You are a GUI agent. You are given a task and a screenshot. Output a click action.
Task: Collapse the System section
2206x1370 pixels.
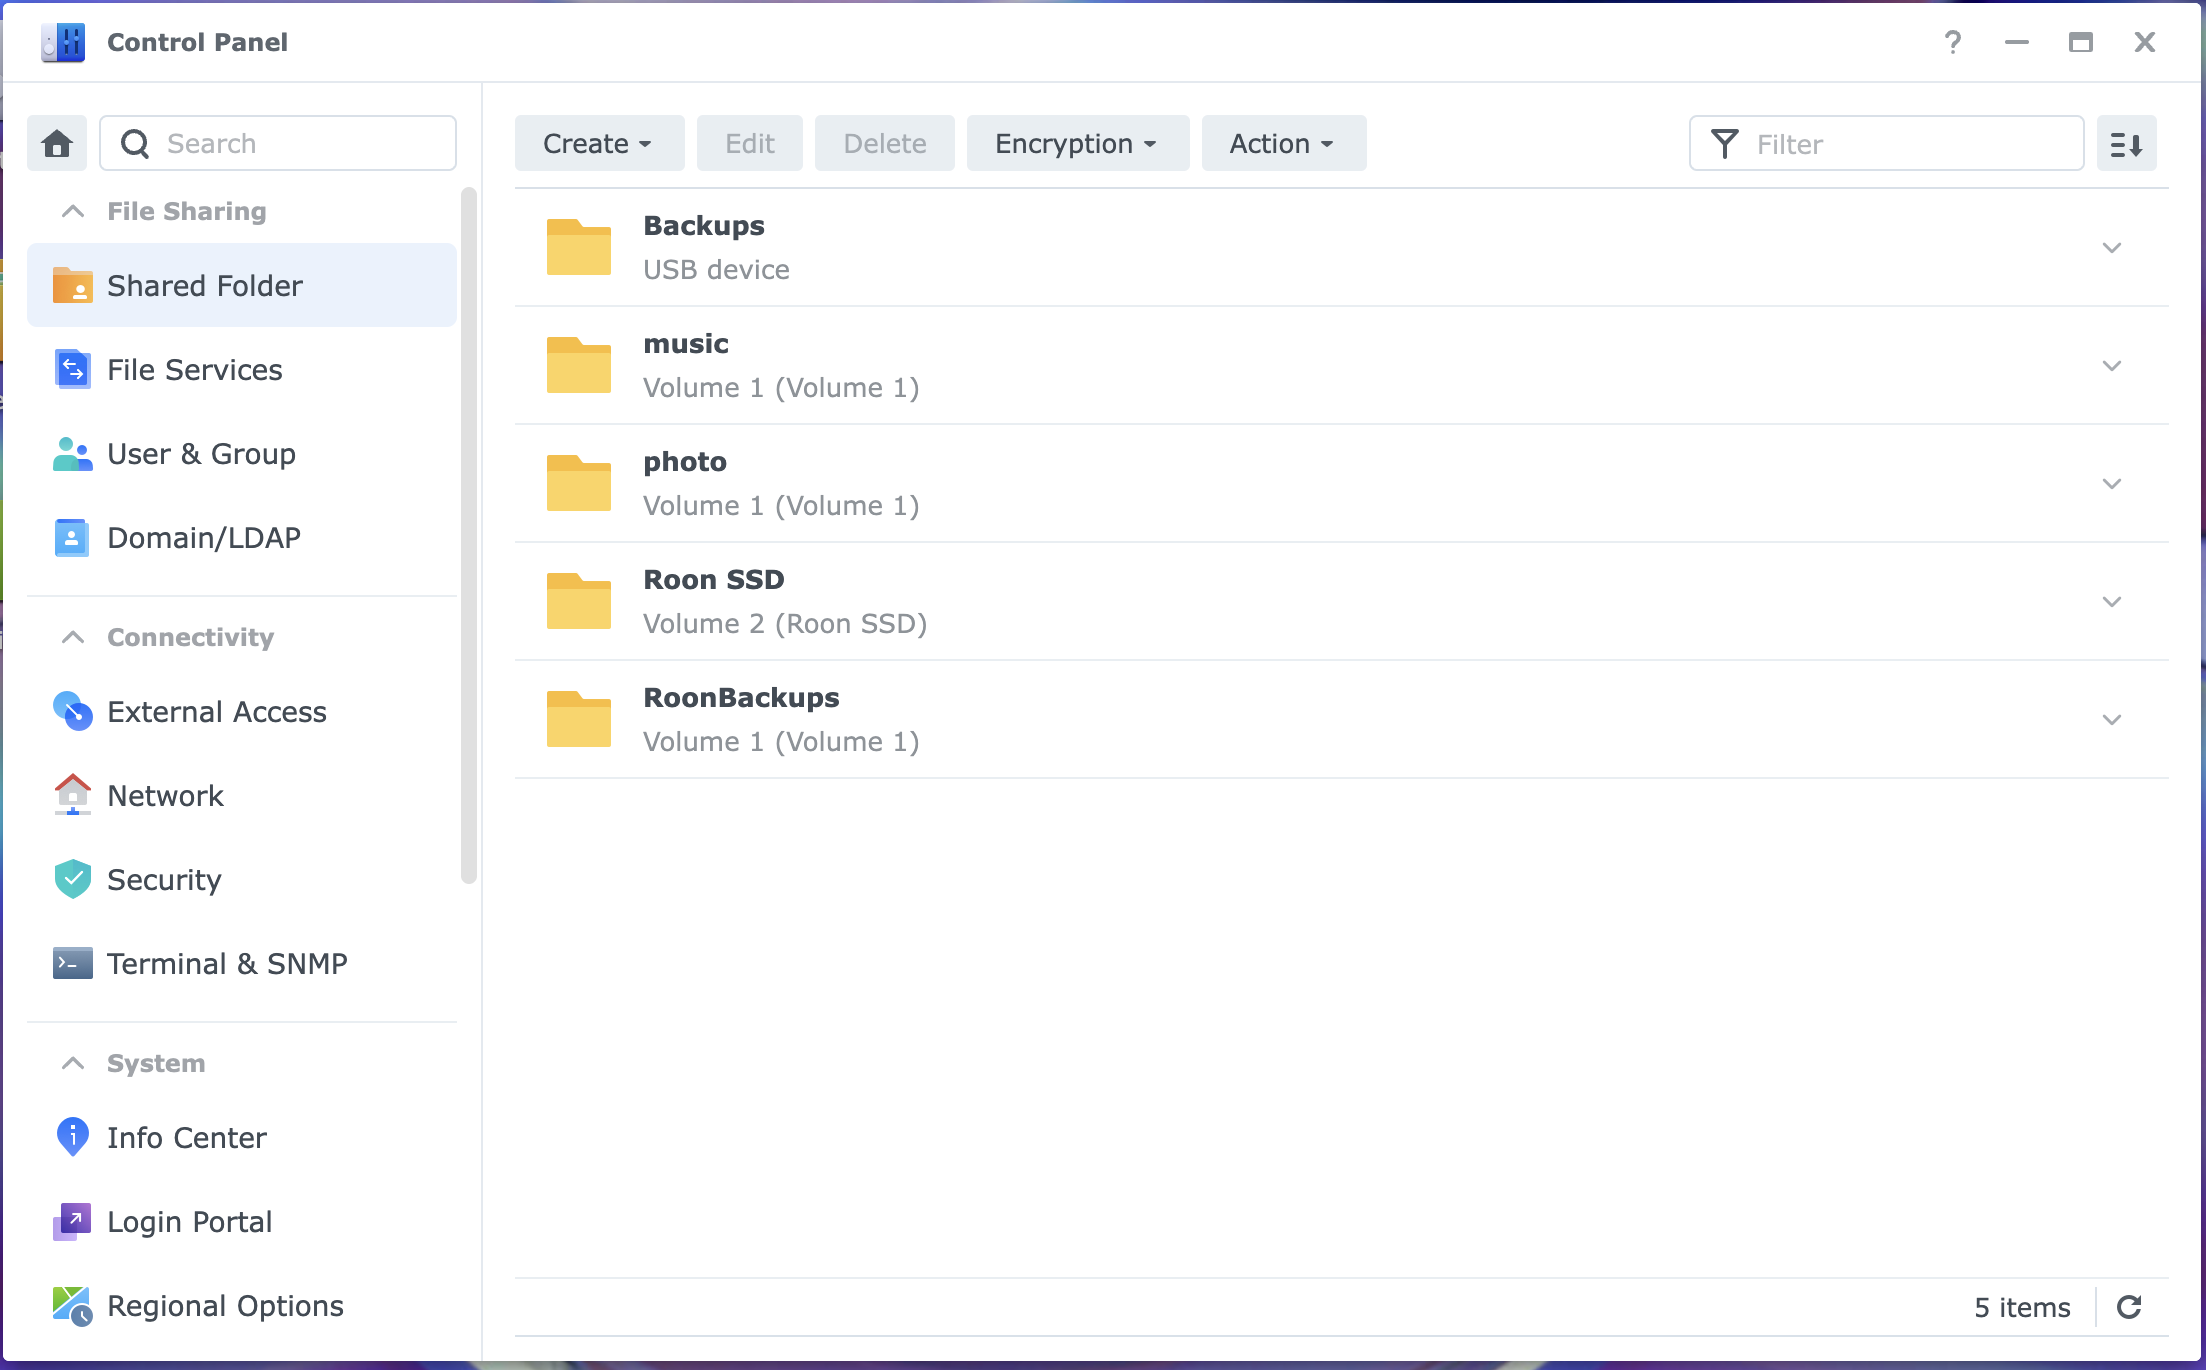[x=73, y=1063]
